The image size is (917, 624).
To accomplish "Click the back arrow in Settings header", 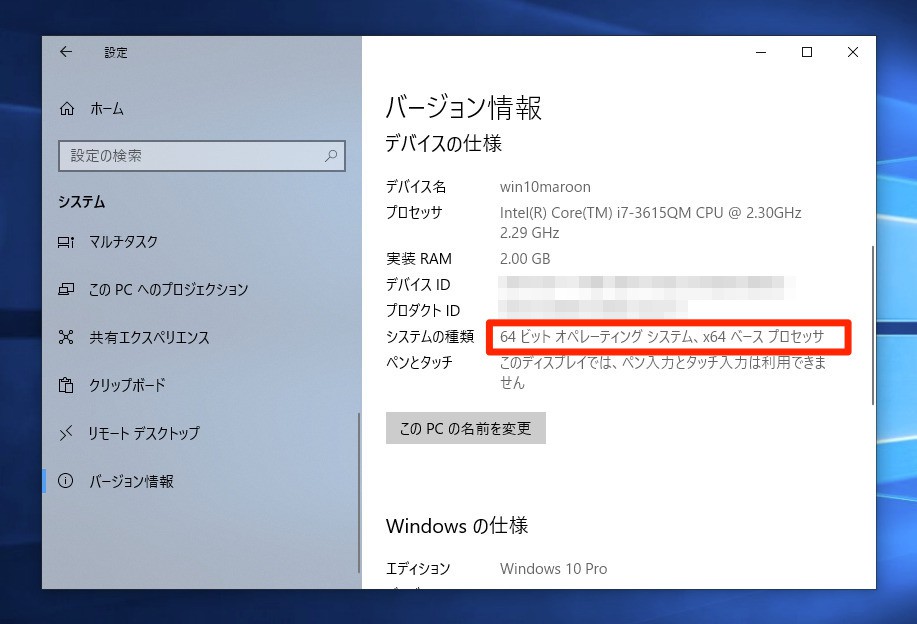I will pyautogui.click(x=66, y=52).
